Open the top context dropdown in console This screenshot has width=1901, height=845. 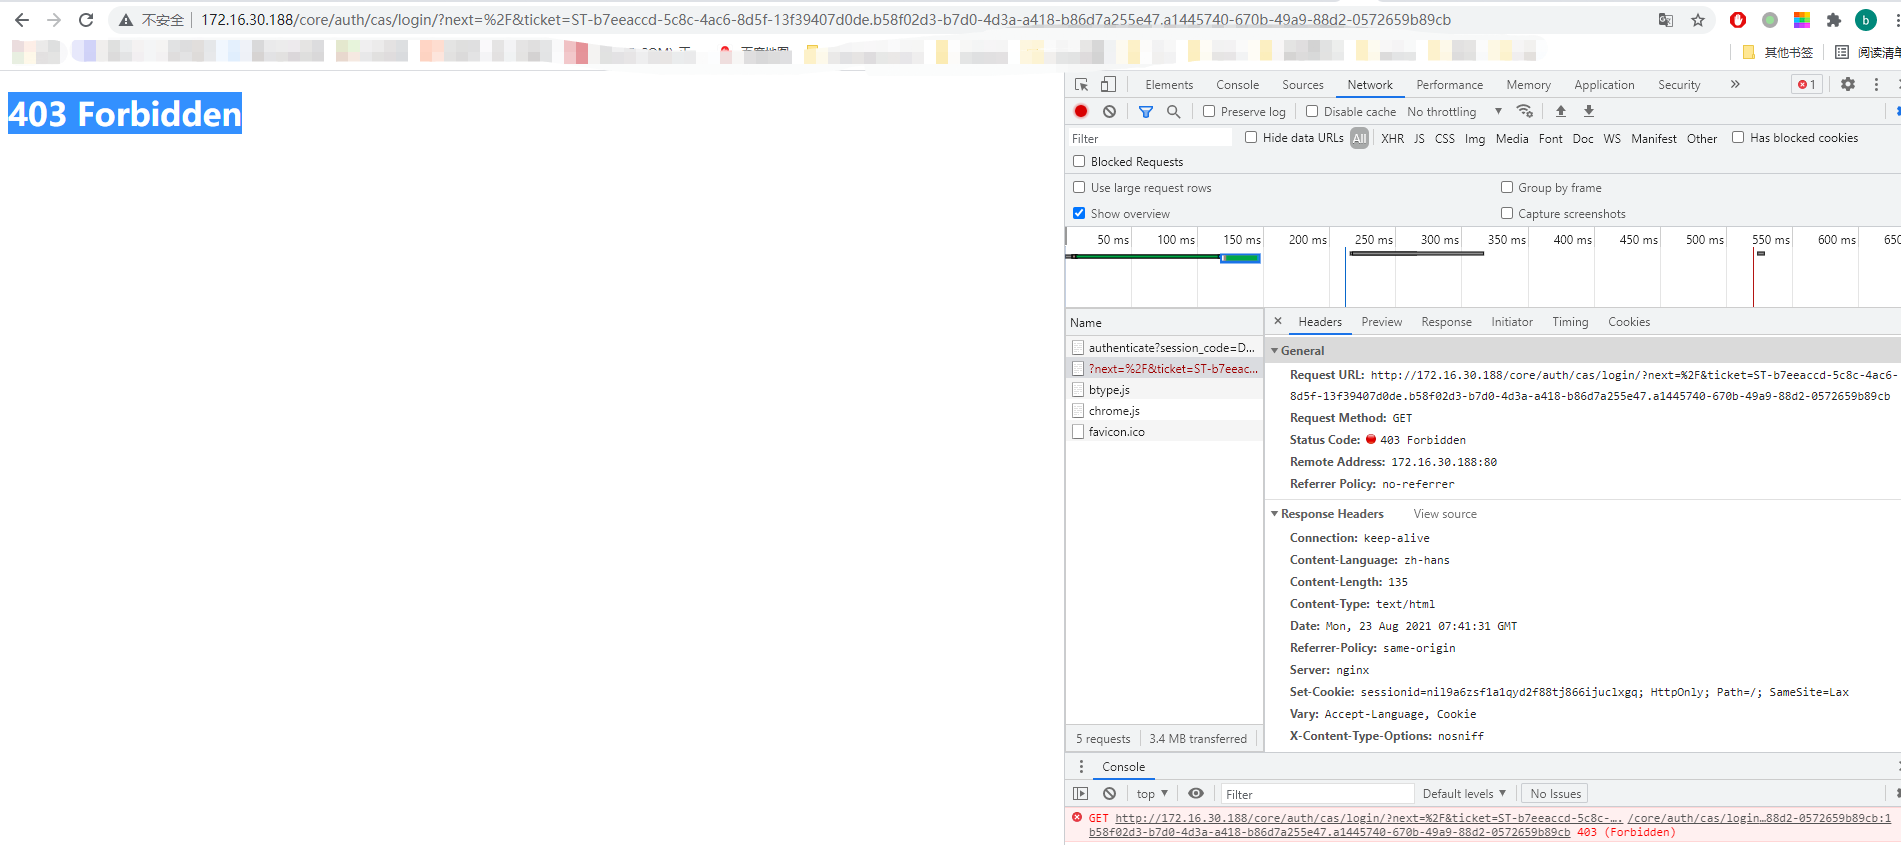[x=1152, y=794]
